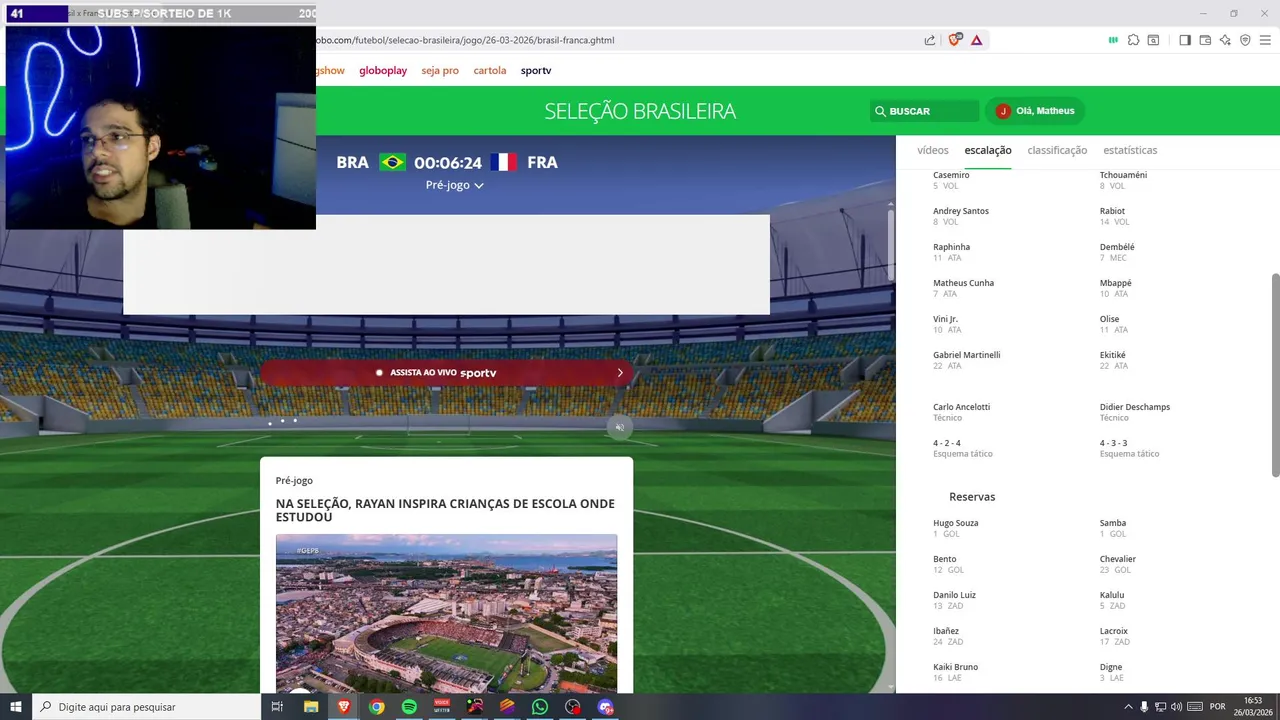
Task: Open Discord from the taskbar
Action: pos(605,707)
